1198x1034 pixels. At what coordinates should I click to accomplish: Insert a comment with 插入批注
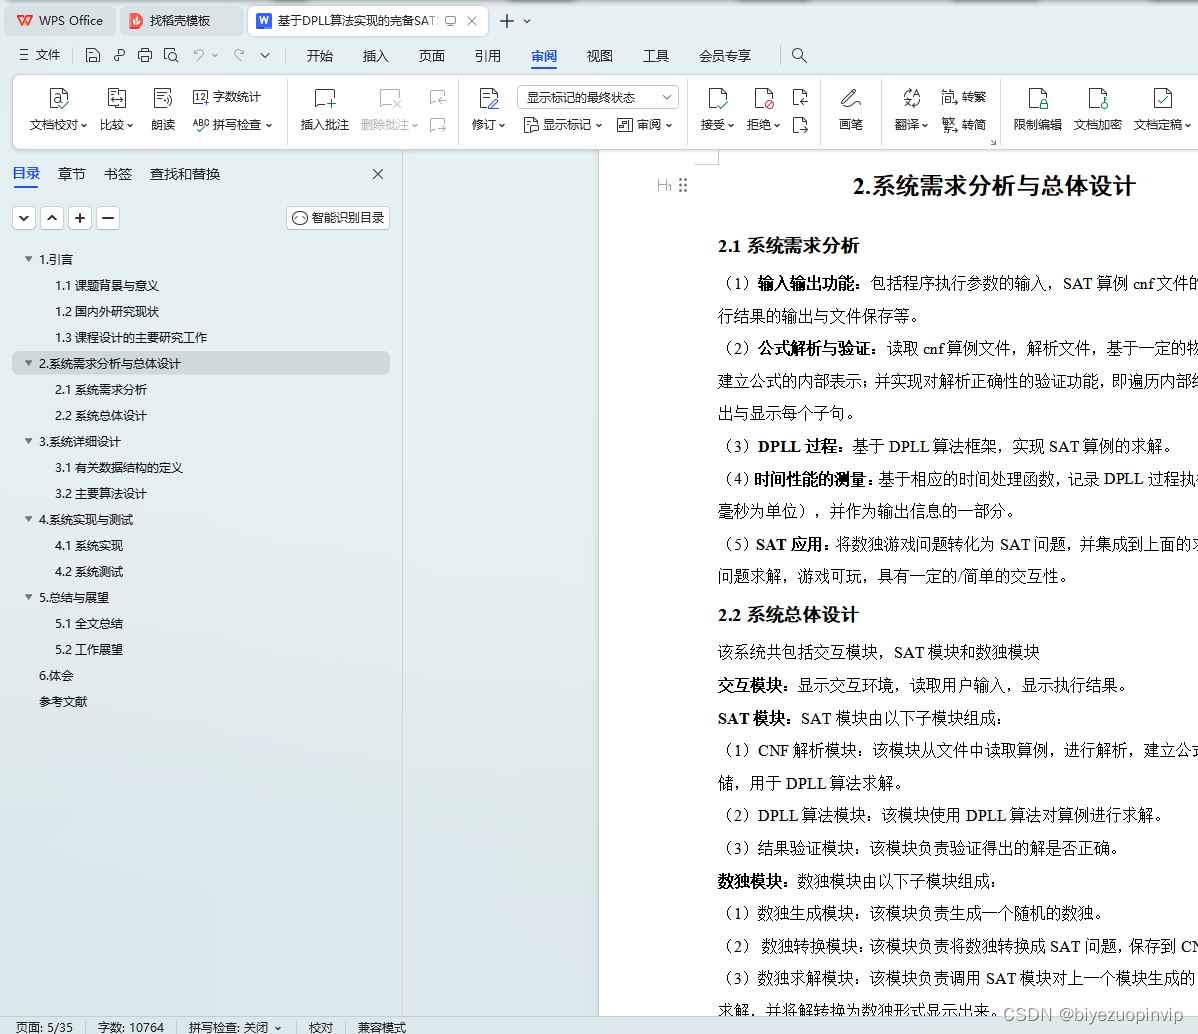[324, 110]
